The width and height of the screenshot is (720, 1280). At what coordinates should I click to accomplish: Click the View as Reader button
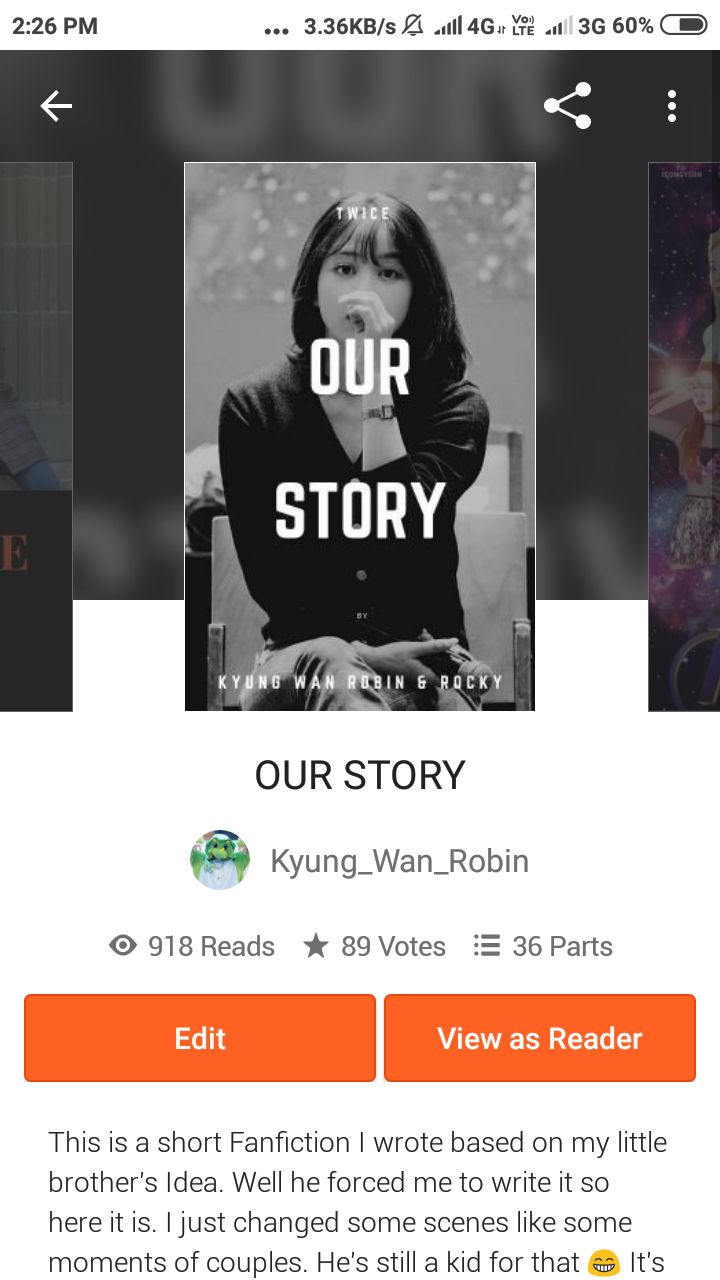pos(540,1038)
